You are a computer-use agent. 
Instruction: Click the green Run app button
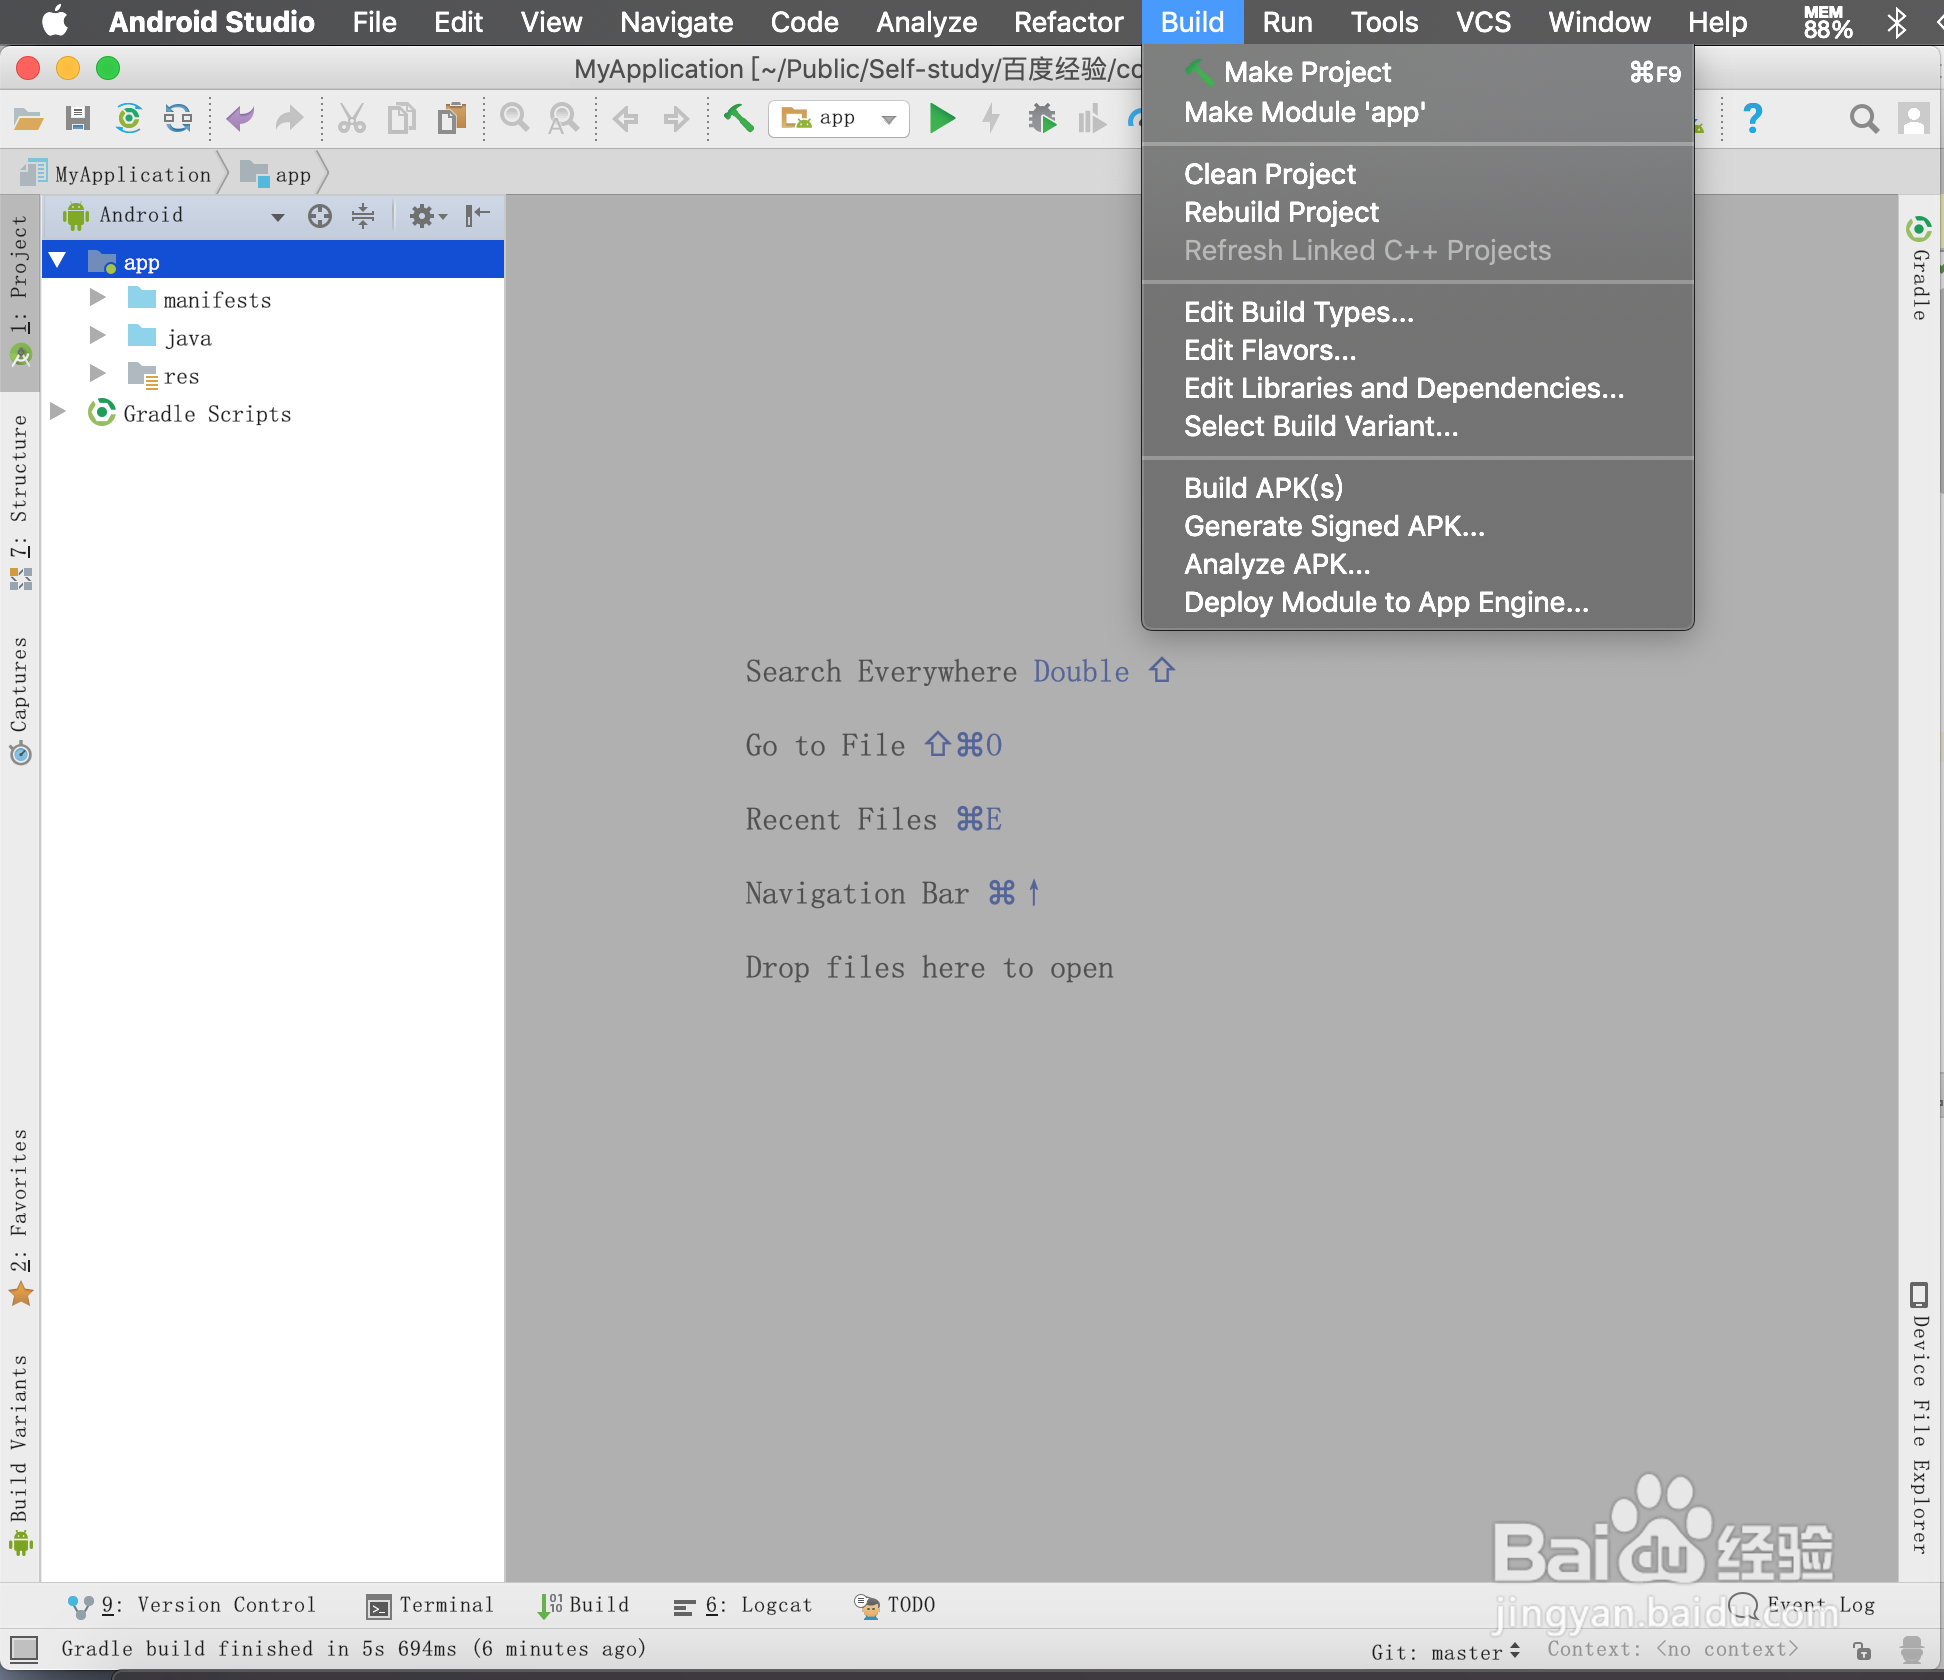tap(941, 119)
